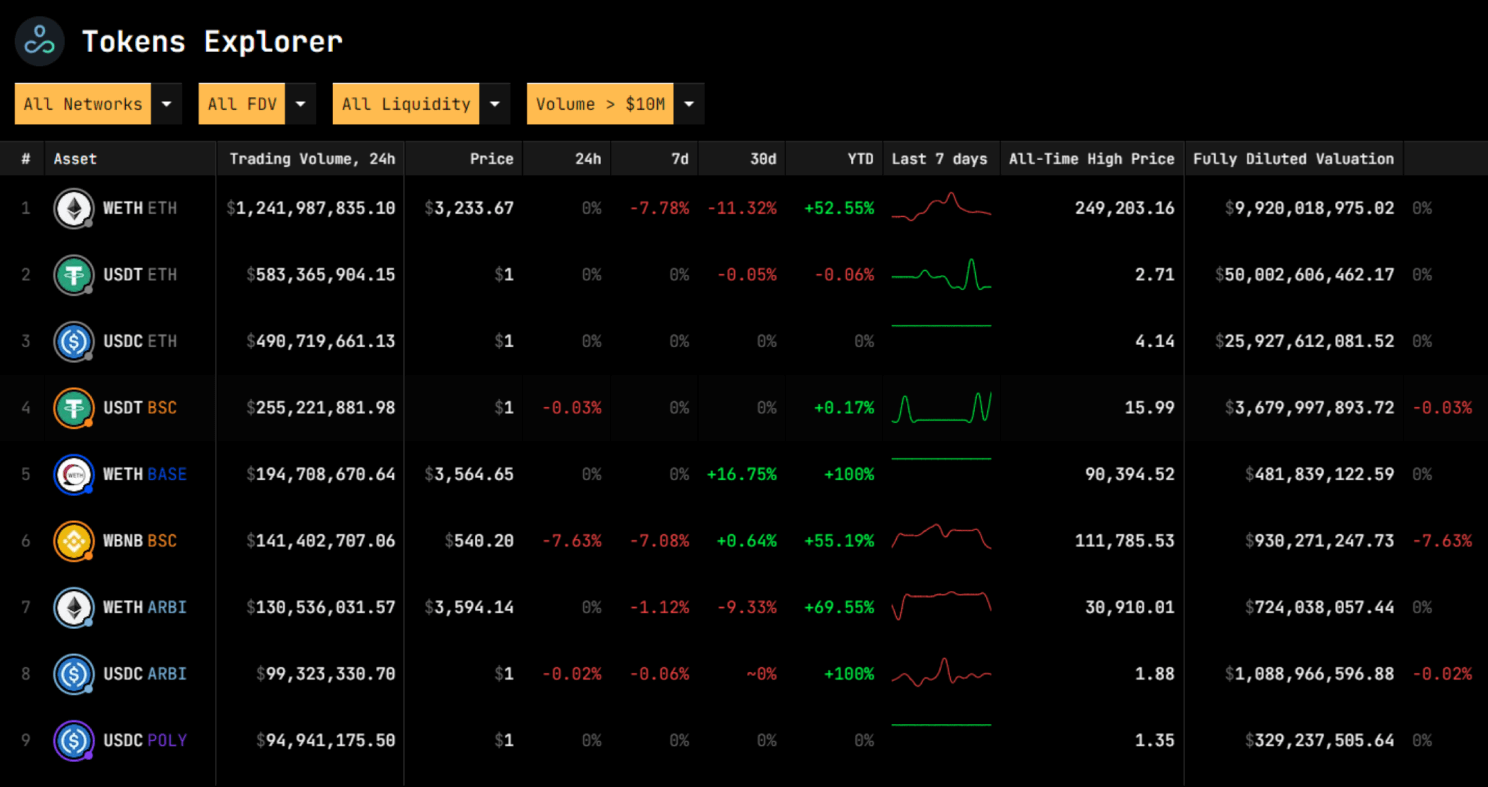Click the WBNB BSC token icon
Screen dimensions: 1488x787
73,541
